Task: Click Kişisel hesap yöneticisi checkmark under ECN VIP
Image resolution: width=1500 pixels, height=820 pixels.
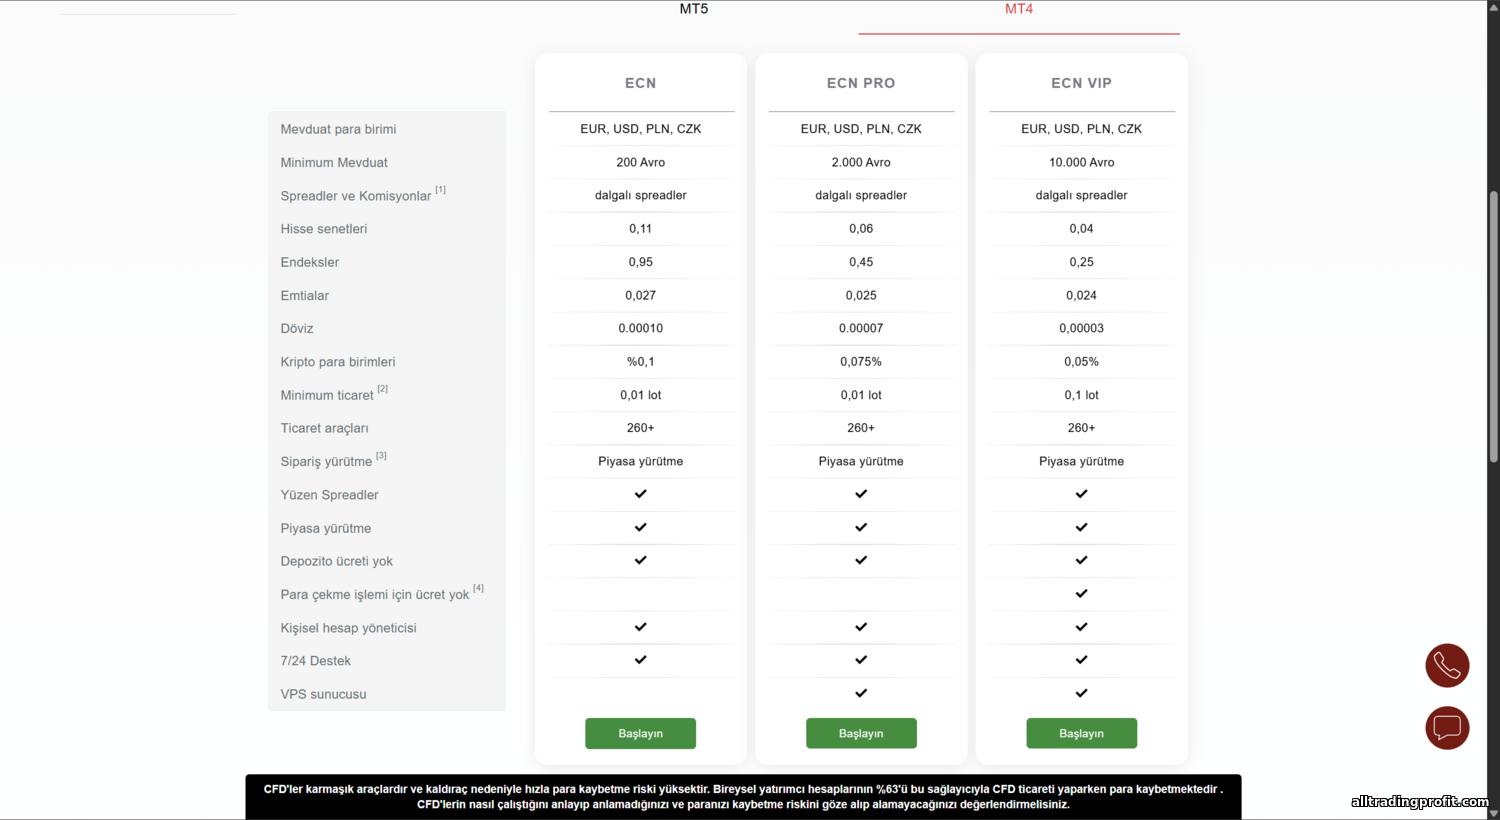Action: 1081,627
